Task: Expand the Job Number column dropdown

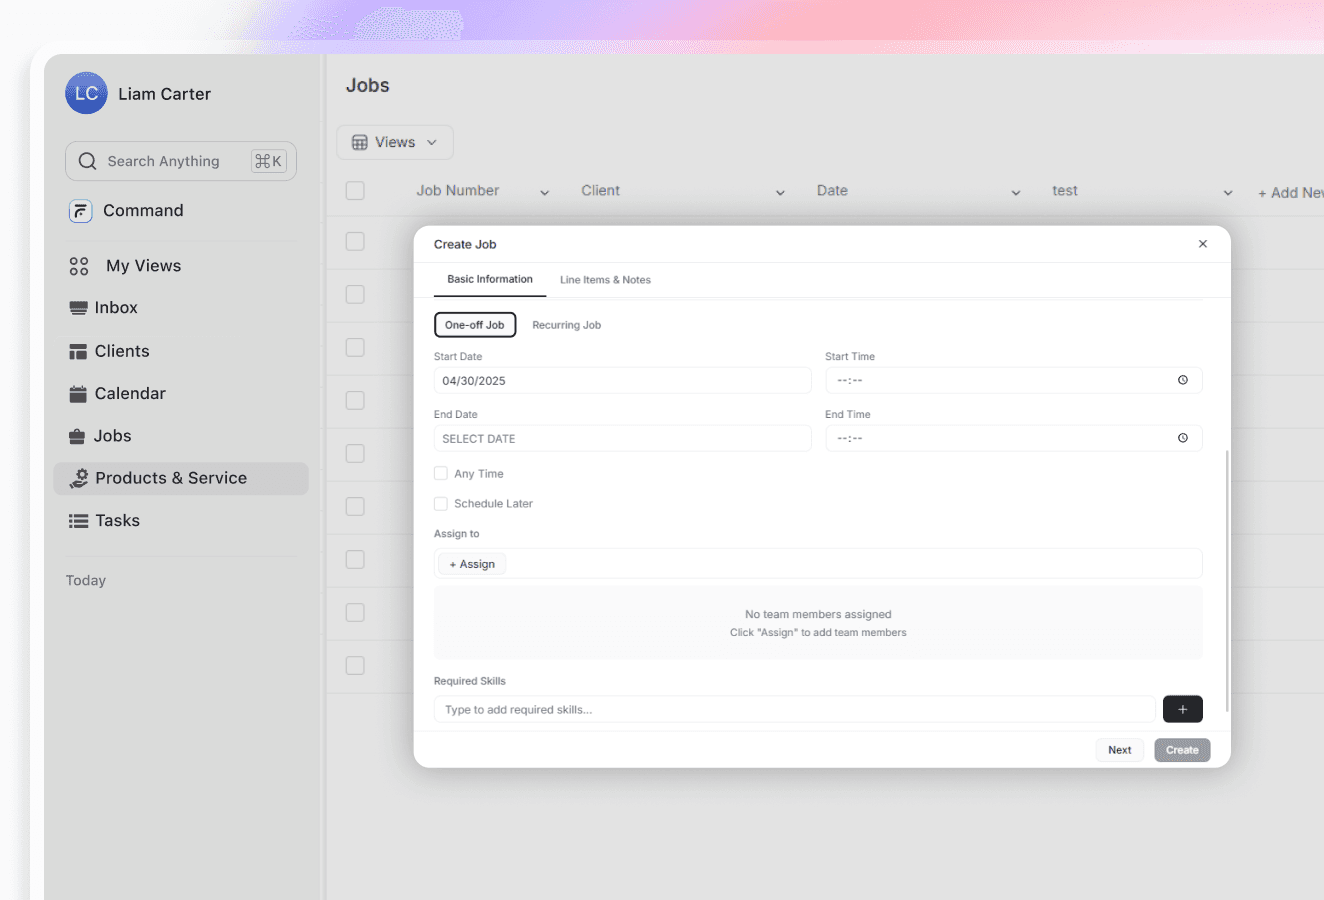Action: pyautogui.click(x=543, y=192)
